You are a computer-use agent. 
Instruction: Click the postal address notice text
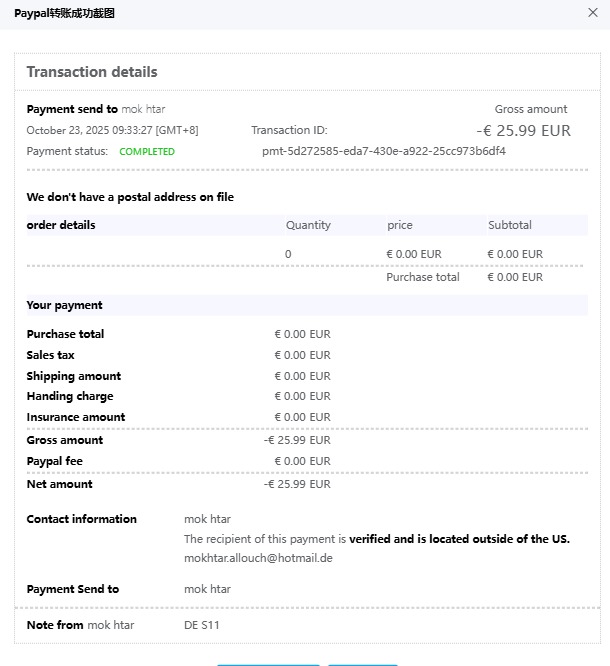point(130,197)
